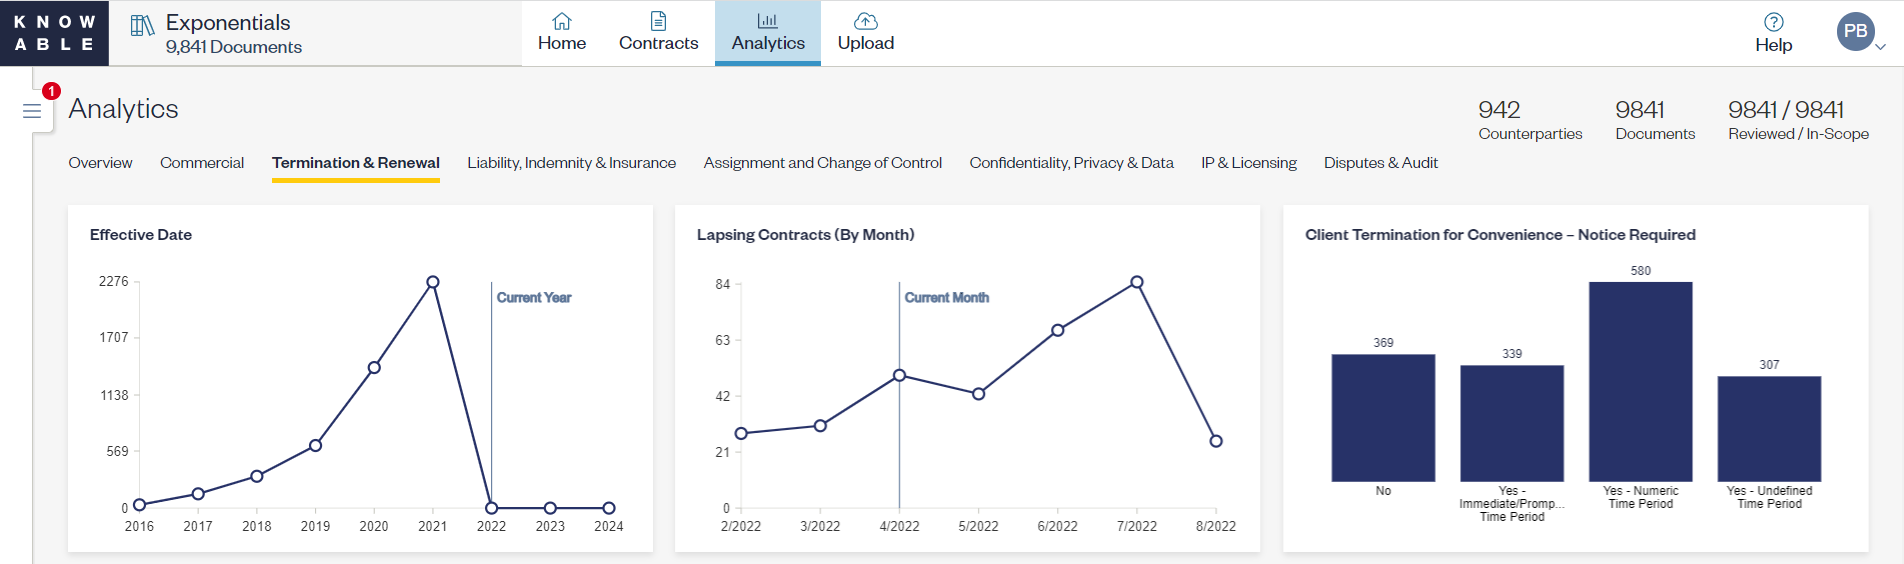
Task: Click the Home house icon
Action: click(562, 21)
